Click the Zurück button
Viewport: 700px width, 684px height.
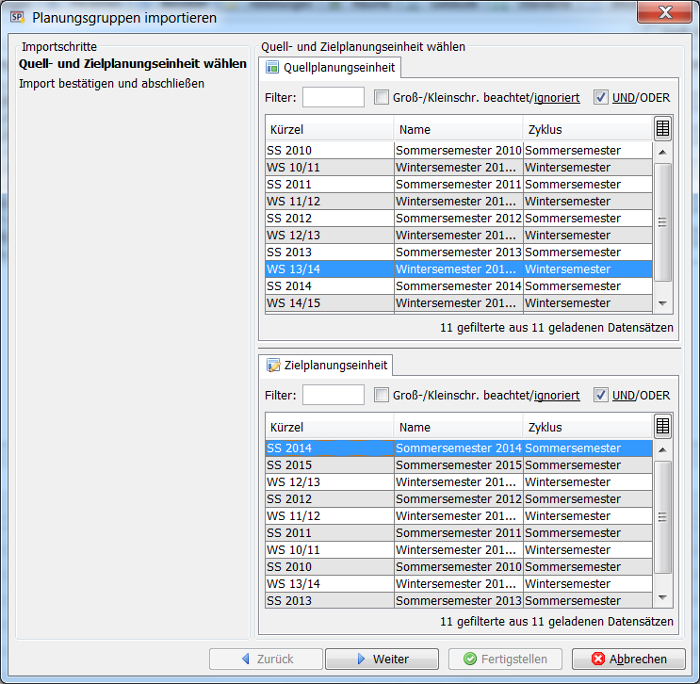(x=266, y=659)
